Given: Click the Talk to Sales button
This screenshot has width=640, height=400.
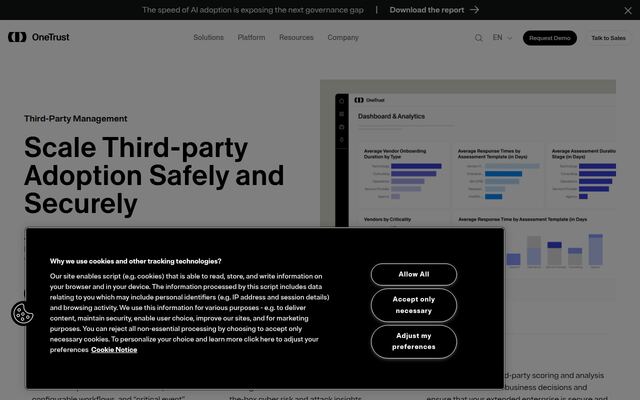Looking at the screenshot, I should point(608,38).
